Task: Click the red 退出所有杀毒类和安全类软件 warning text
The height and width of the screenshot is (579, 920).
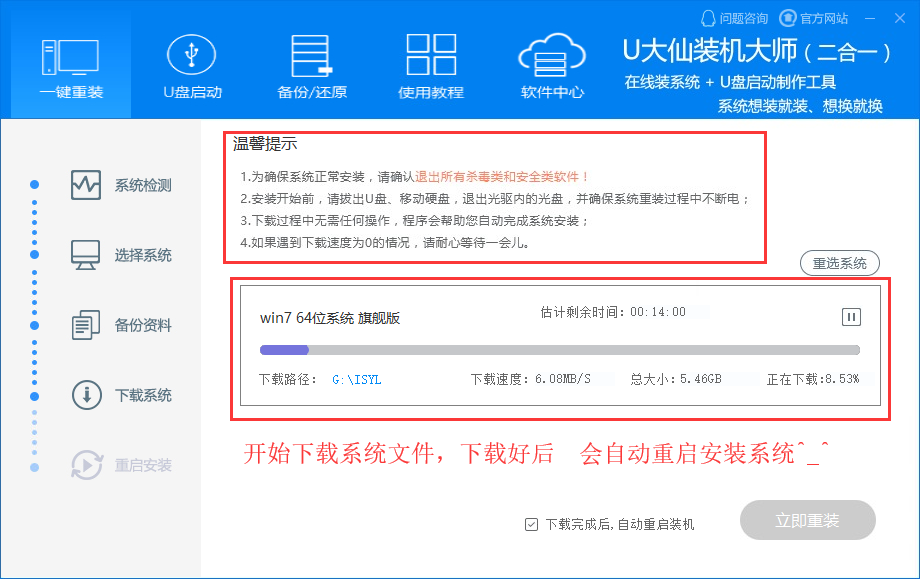Action: click(502, 177)
